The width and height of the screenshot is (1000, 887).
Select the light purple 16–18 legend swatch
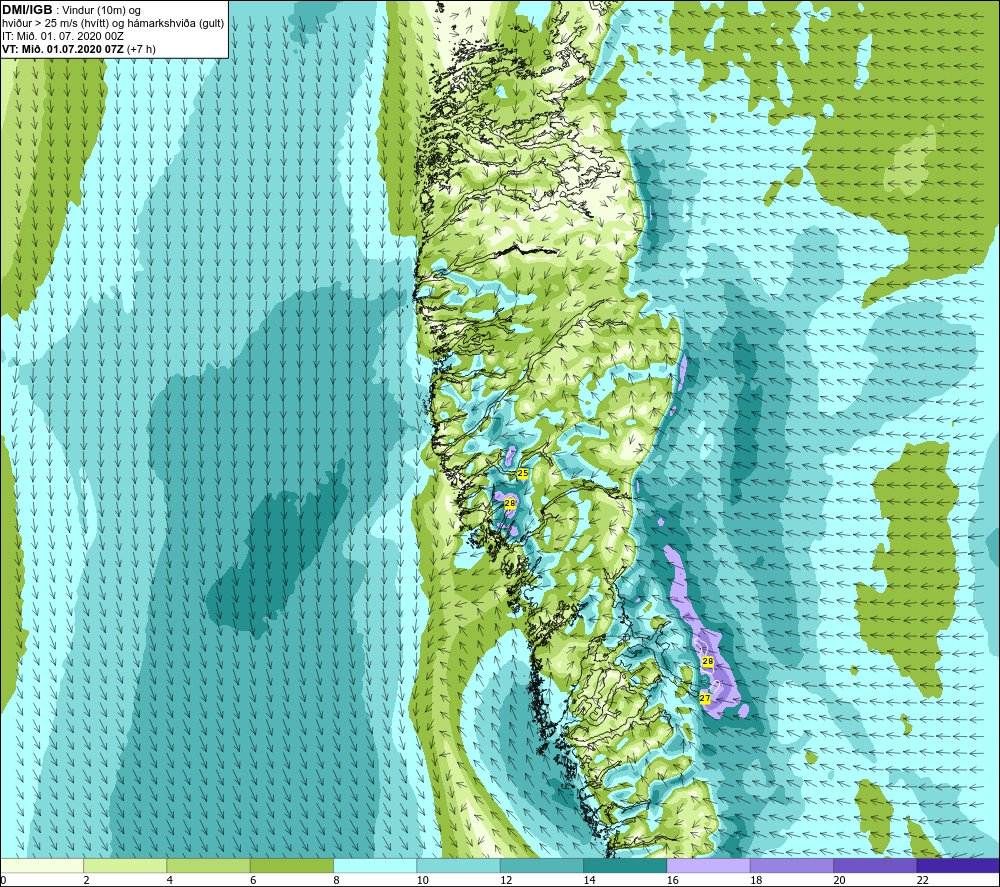coord(708,865)
